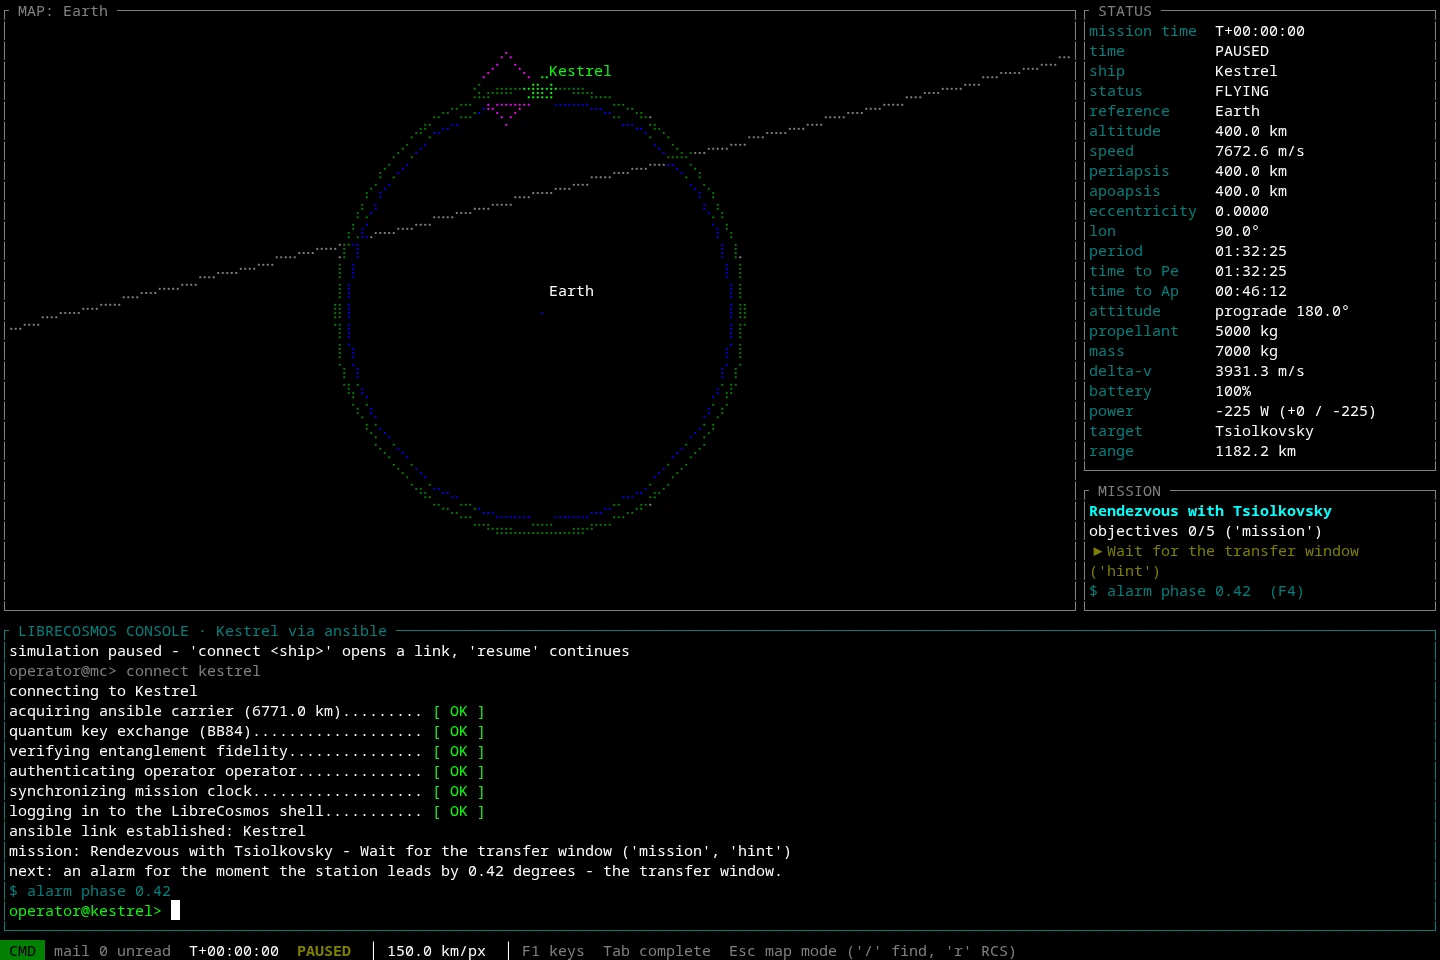Click the 'MAP: Earth' panel title
Viewport: 1440px width, 960px height.
click(x=63, y=11)
